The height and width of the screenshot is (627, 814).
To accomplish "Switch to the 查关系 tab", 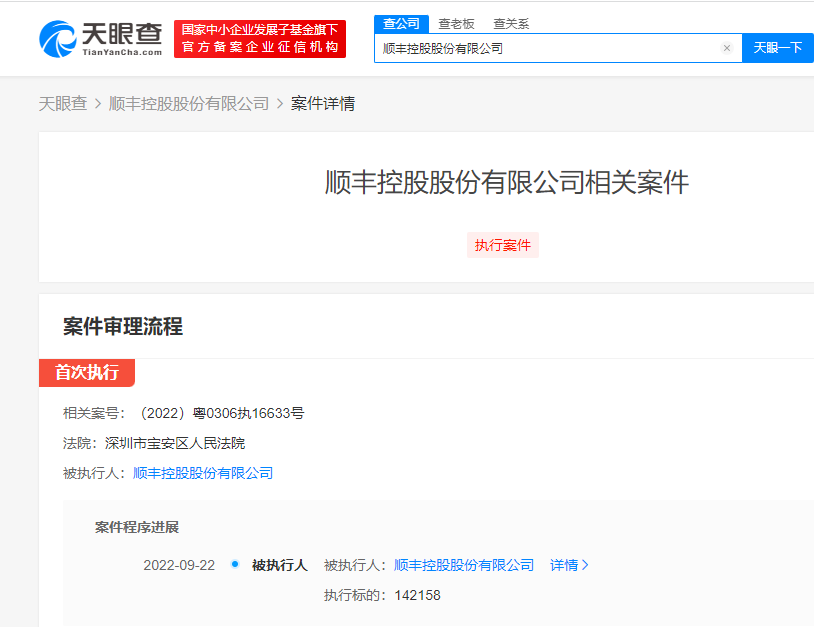I will [511, 24].
